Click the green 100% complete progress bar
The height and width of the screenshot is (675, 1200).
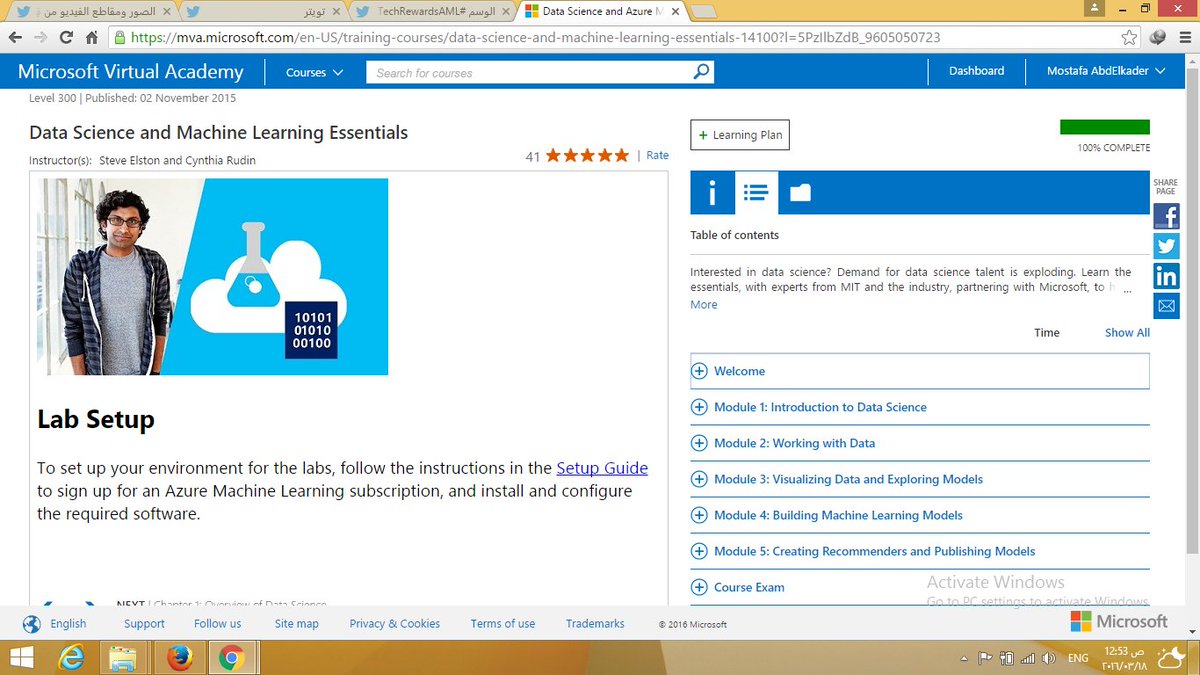point(1105,127)
